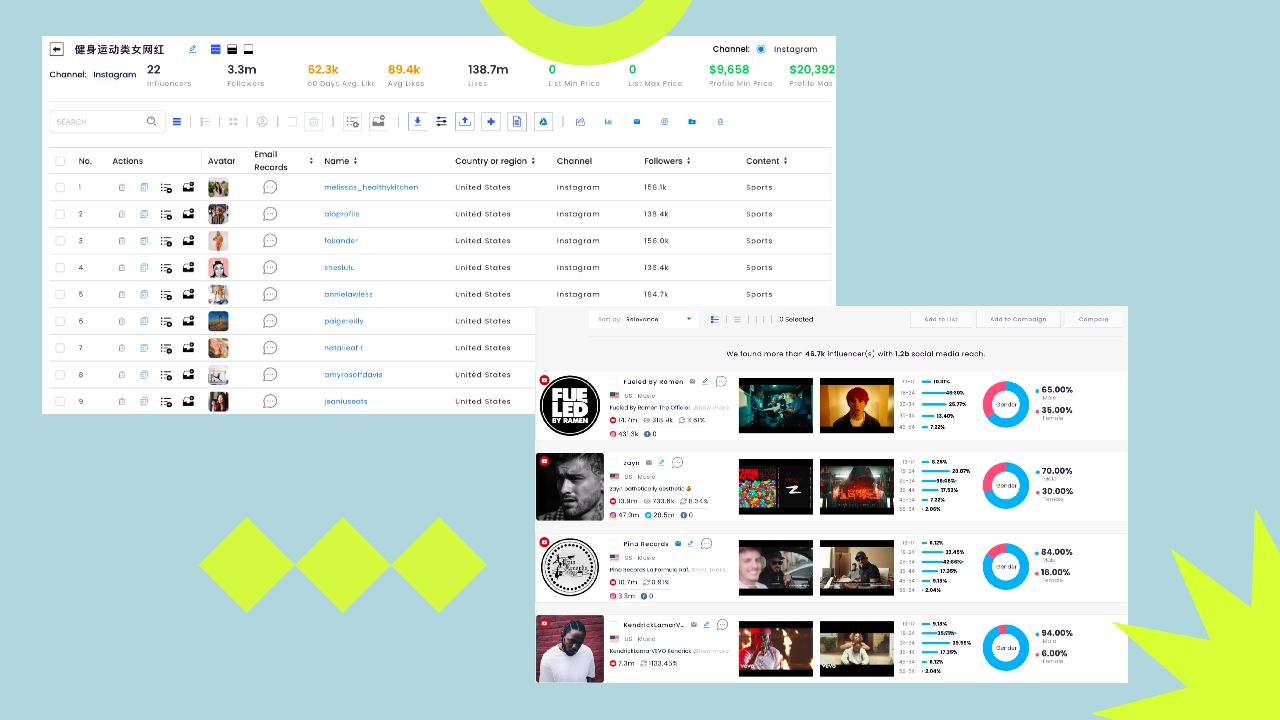The height and width of the screenshot is (720, 1280).
Task: Click the chat bubble icon next to zayn
Action: tap(677, 463)
